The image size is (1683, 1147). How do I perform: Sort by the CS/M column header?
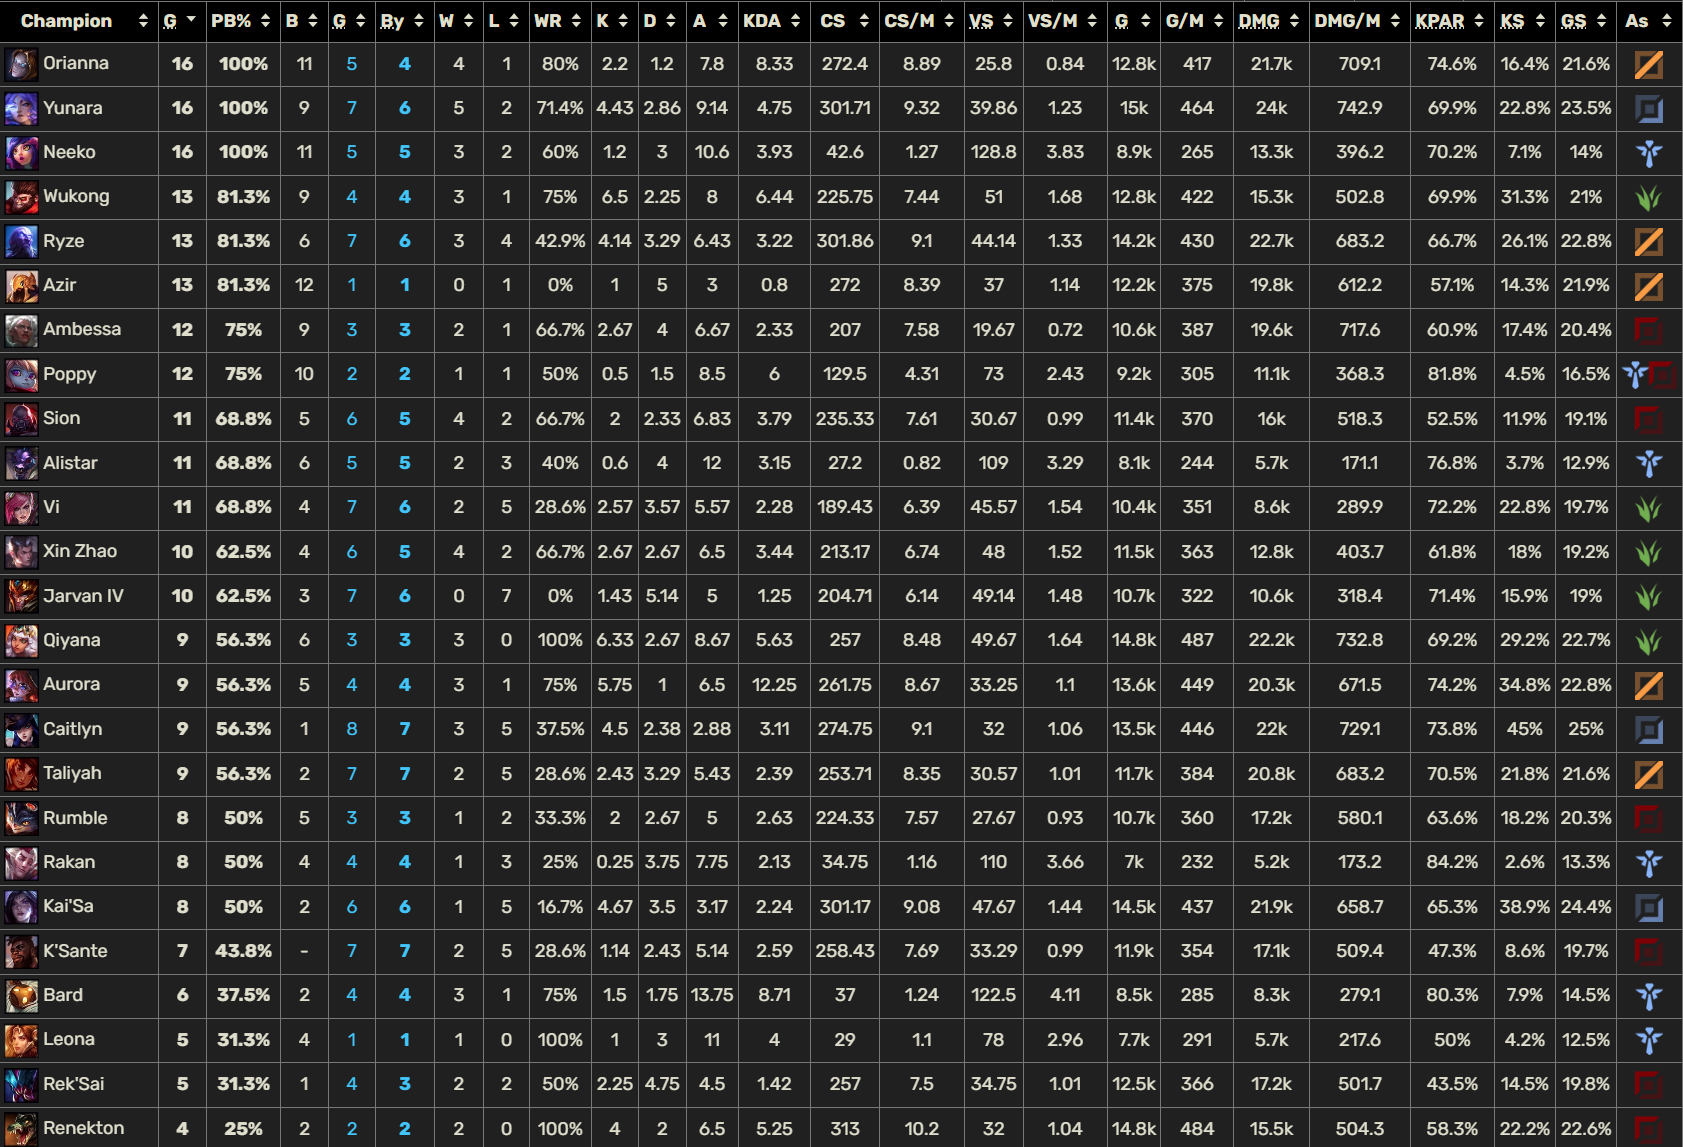[920, 21]
